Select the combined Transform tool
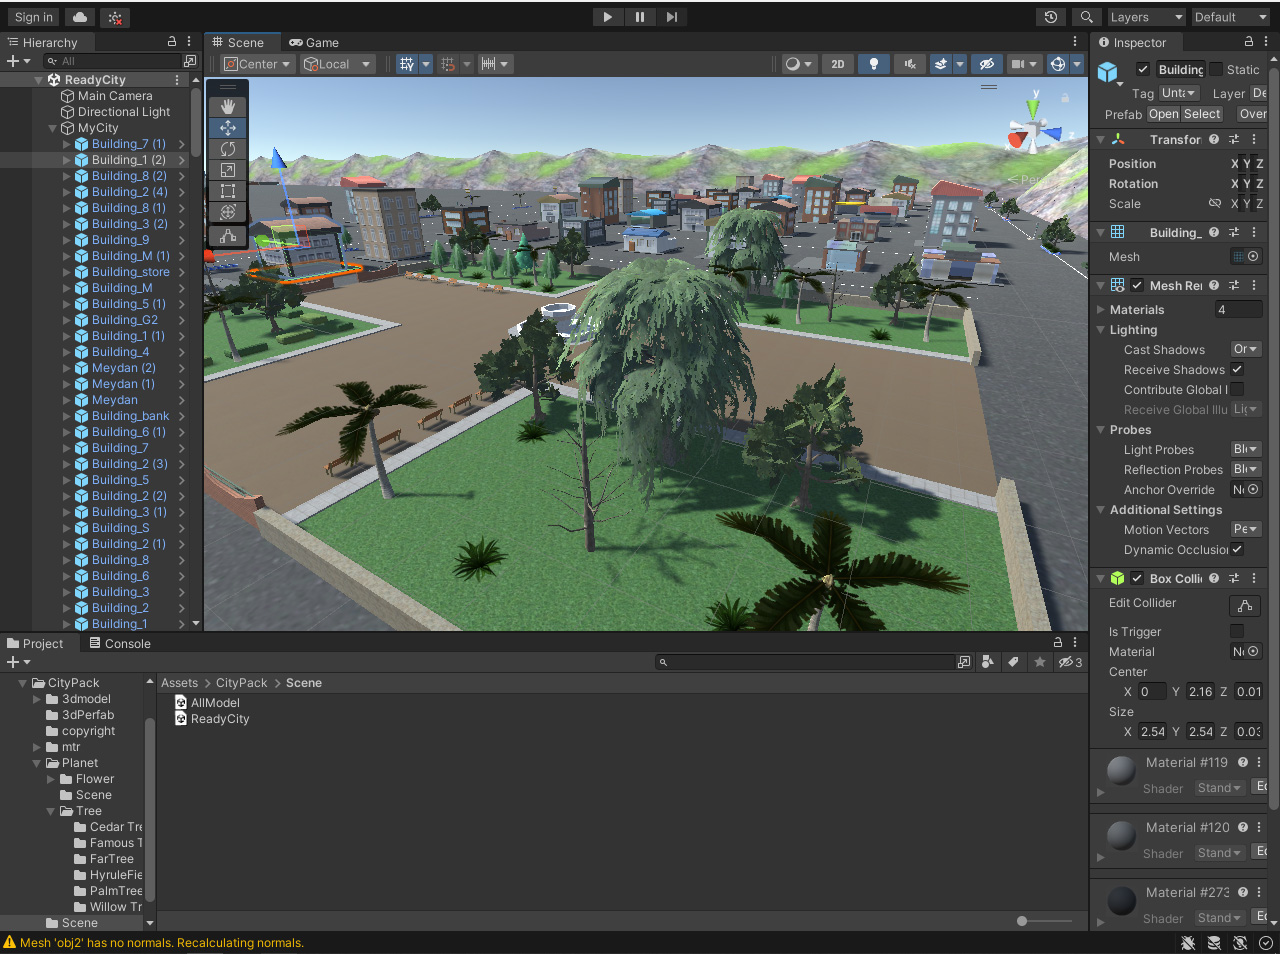 click(228, 212)
